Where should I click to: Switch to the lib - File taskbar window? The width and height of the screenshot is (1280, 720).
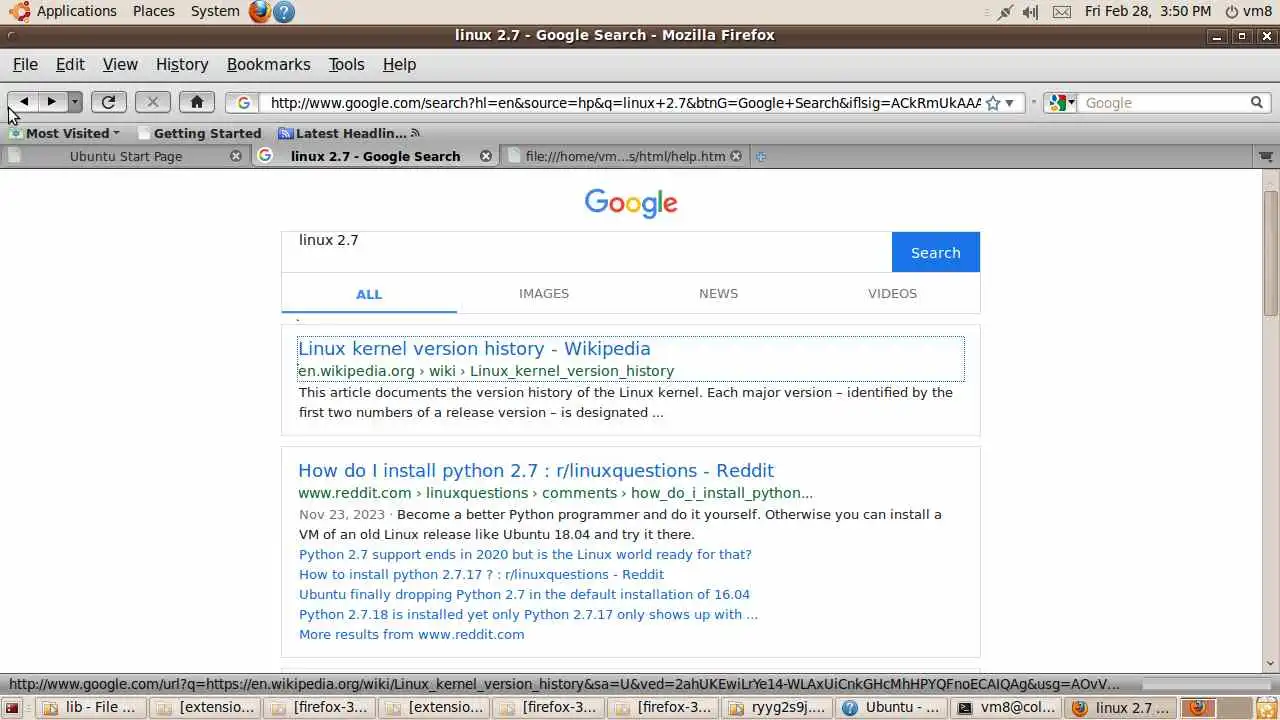coord(91,708)
